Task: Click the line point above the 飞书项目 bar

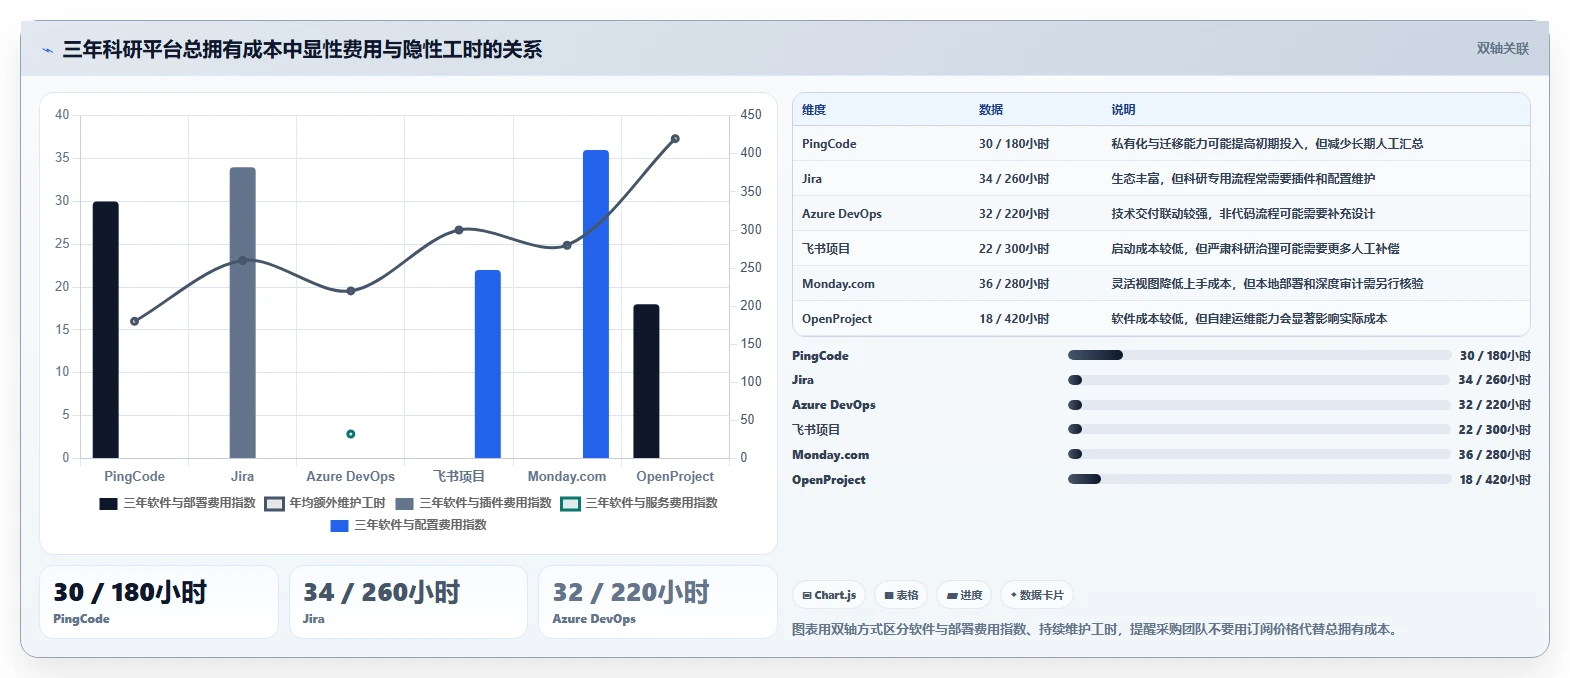Action: click(459, 230)
